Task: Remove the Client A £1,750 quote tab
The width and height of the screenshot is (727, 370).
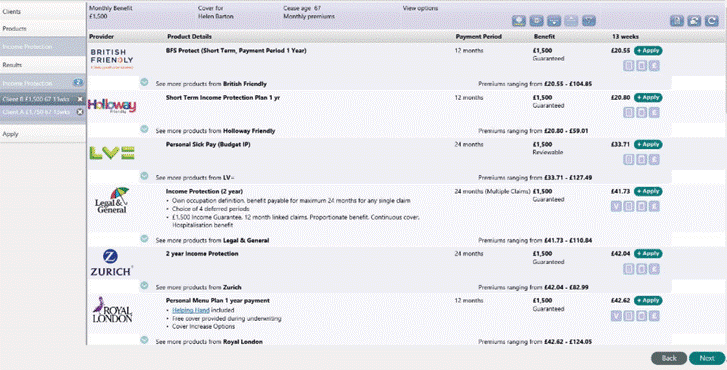Action: point(80,112)
